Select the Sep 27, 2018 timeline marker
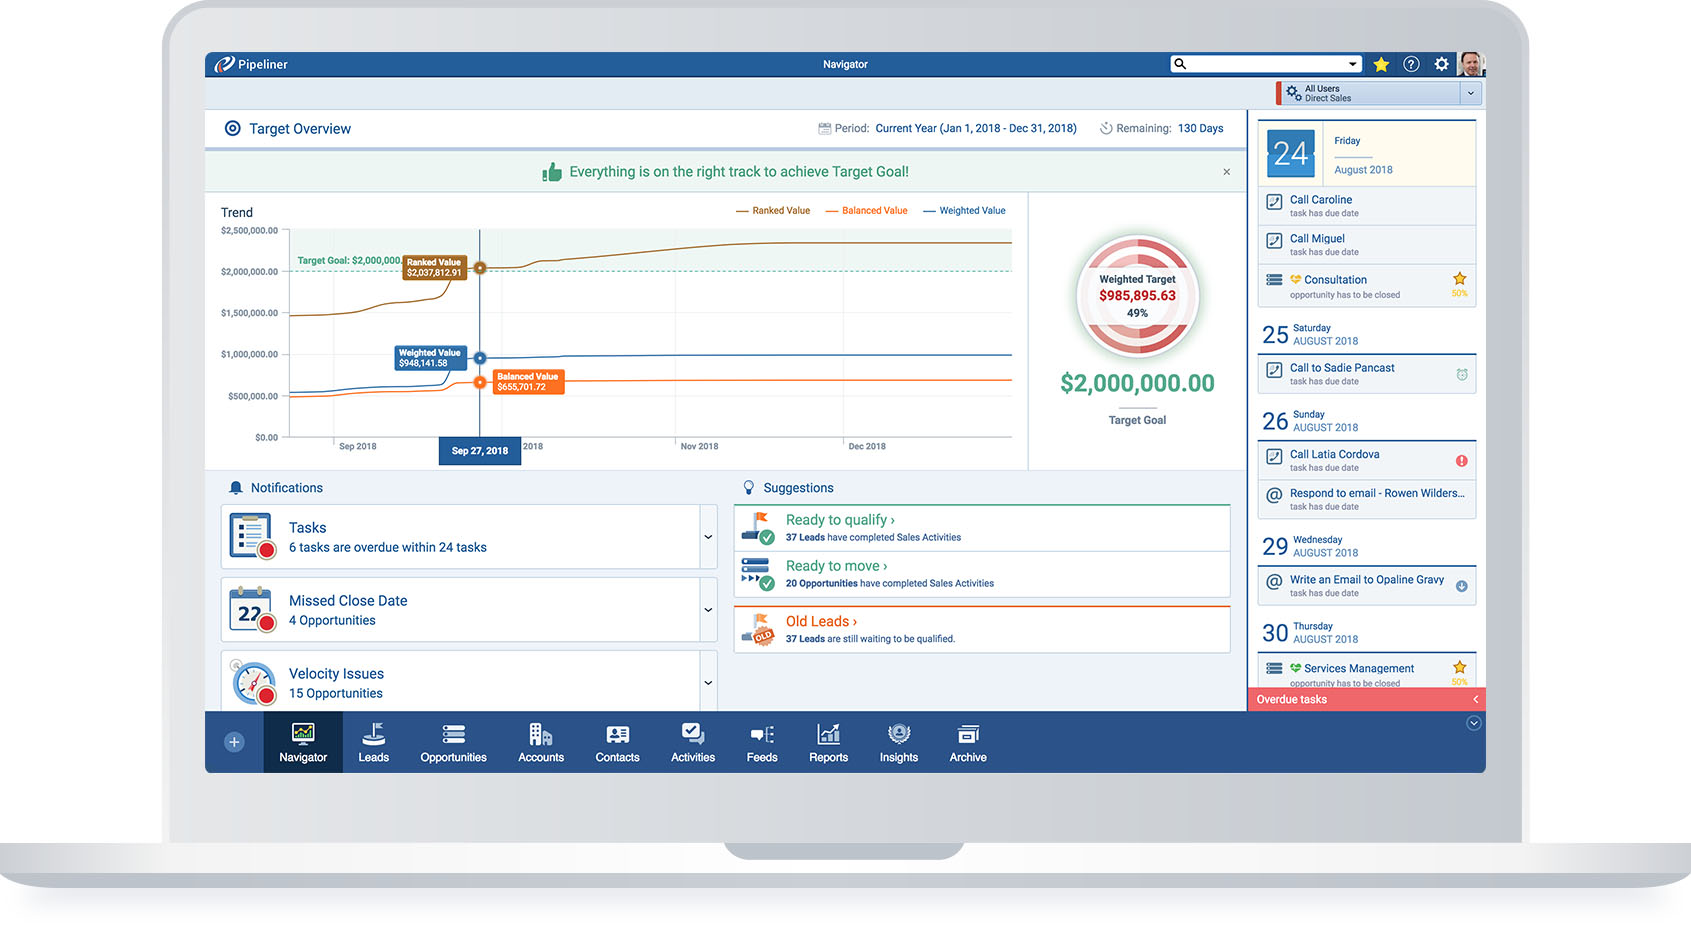The width and height of the screenshot is (1691, 929). click(x=480, y=451)
